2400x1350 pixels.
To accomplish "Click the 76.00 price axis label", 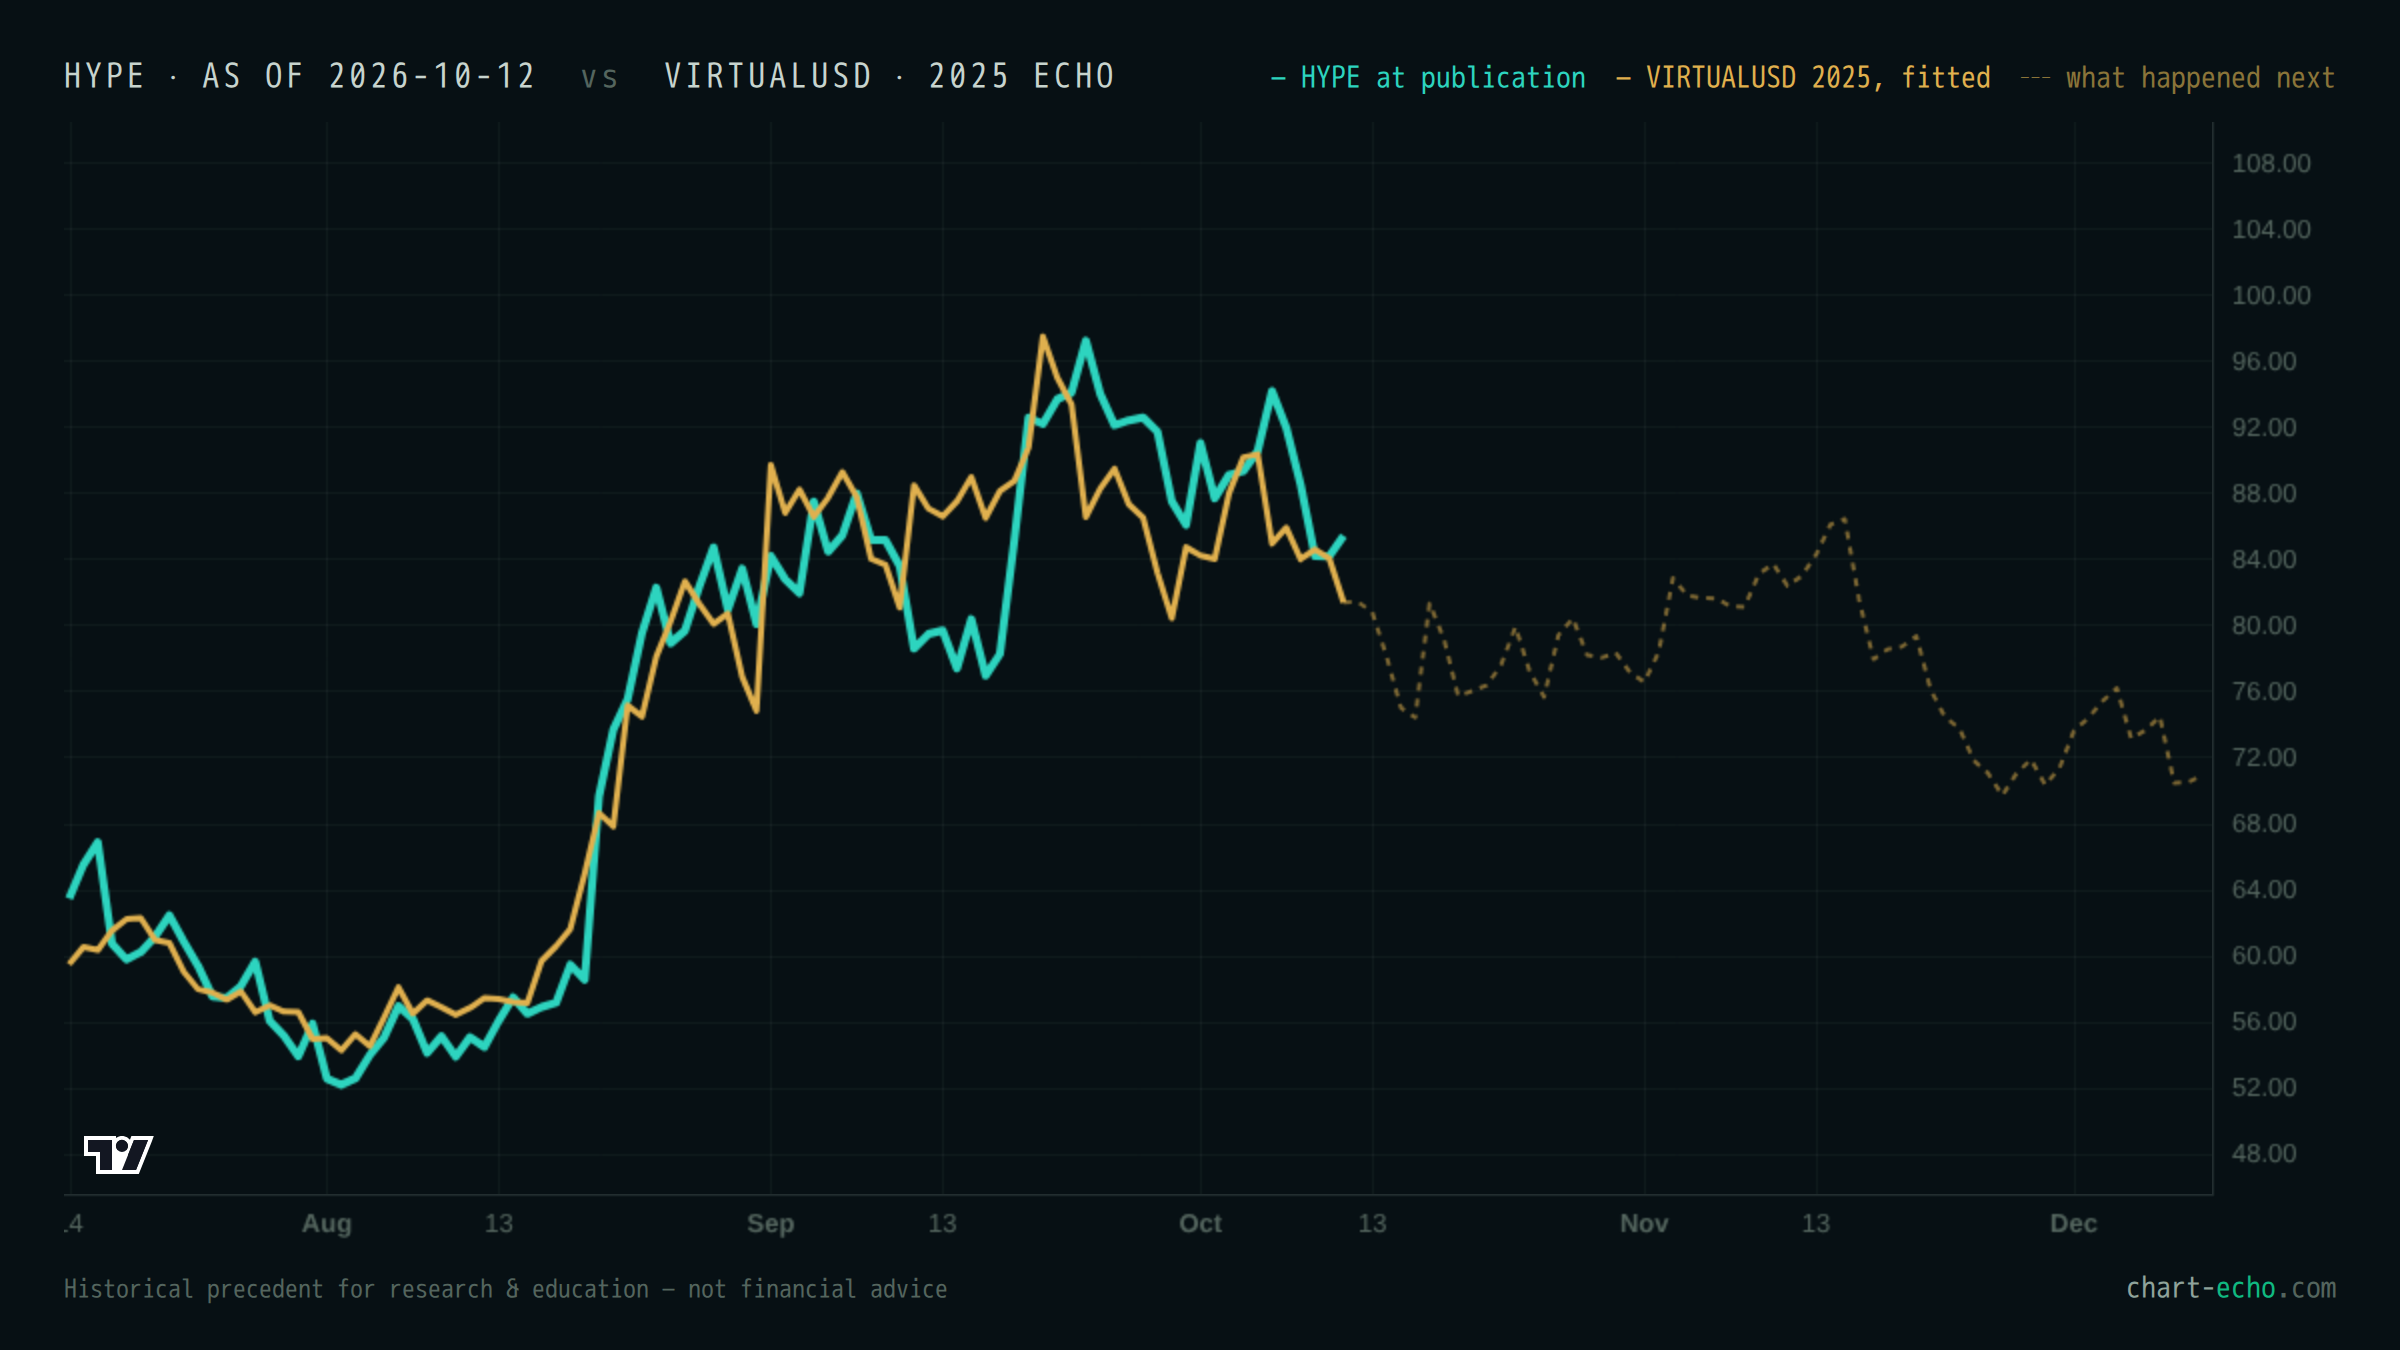I will pos(2264,691).
